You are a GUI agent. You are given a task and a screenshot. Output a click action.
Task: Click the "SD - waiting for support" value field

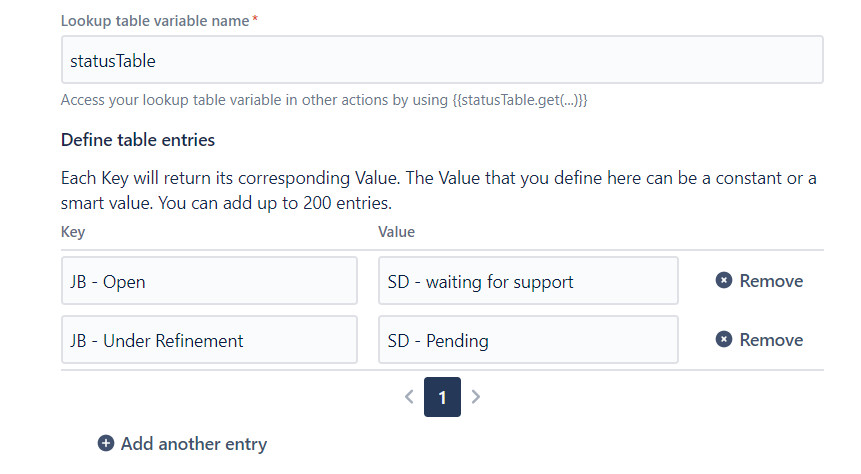tap(528, 281)
